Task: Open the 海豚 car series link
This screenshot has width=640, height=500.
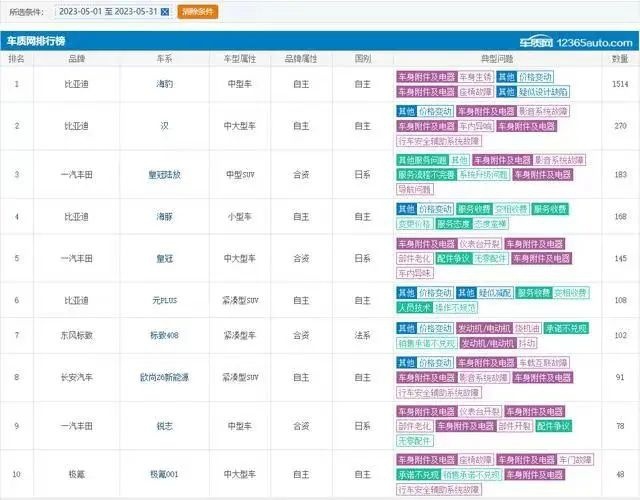Action: click(164, 216)
